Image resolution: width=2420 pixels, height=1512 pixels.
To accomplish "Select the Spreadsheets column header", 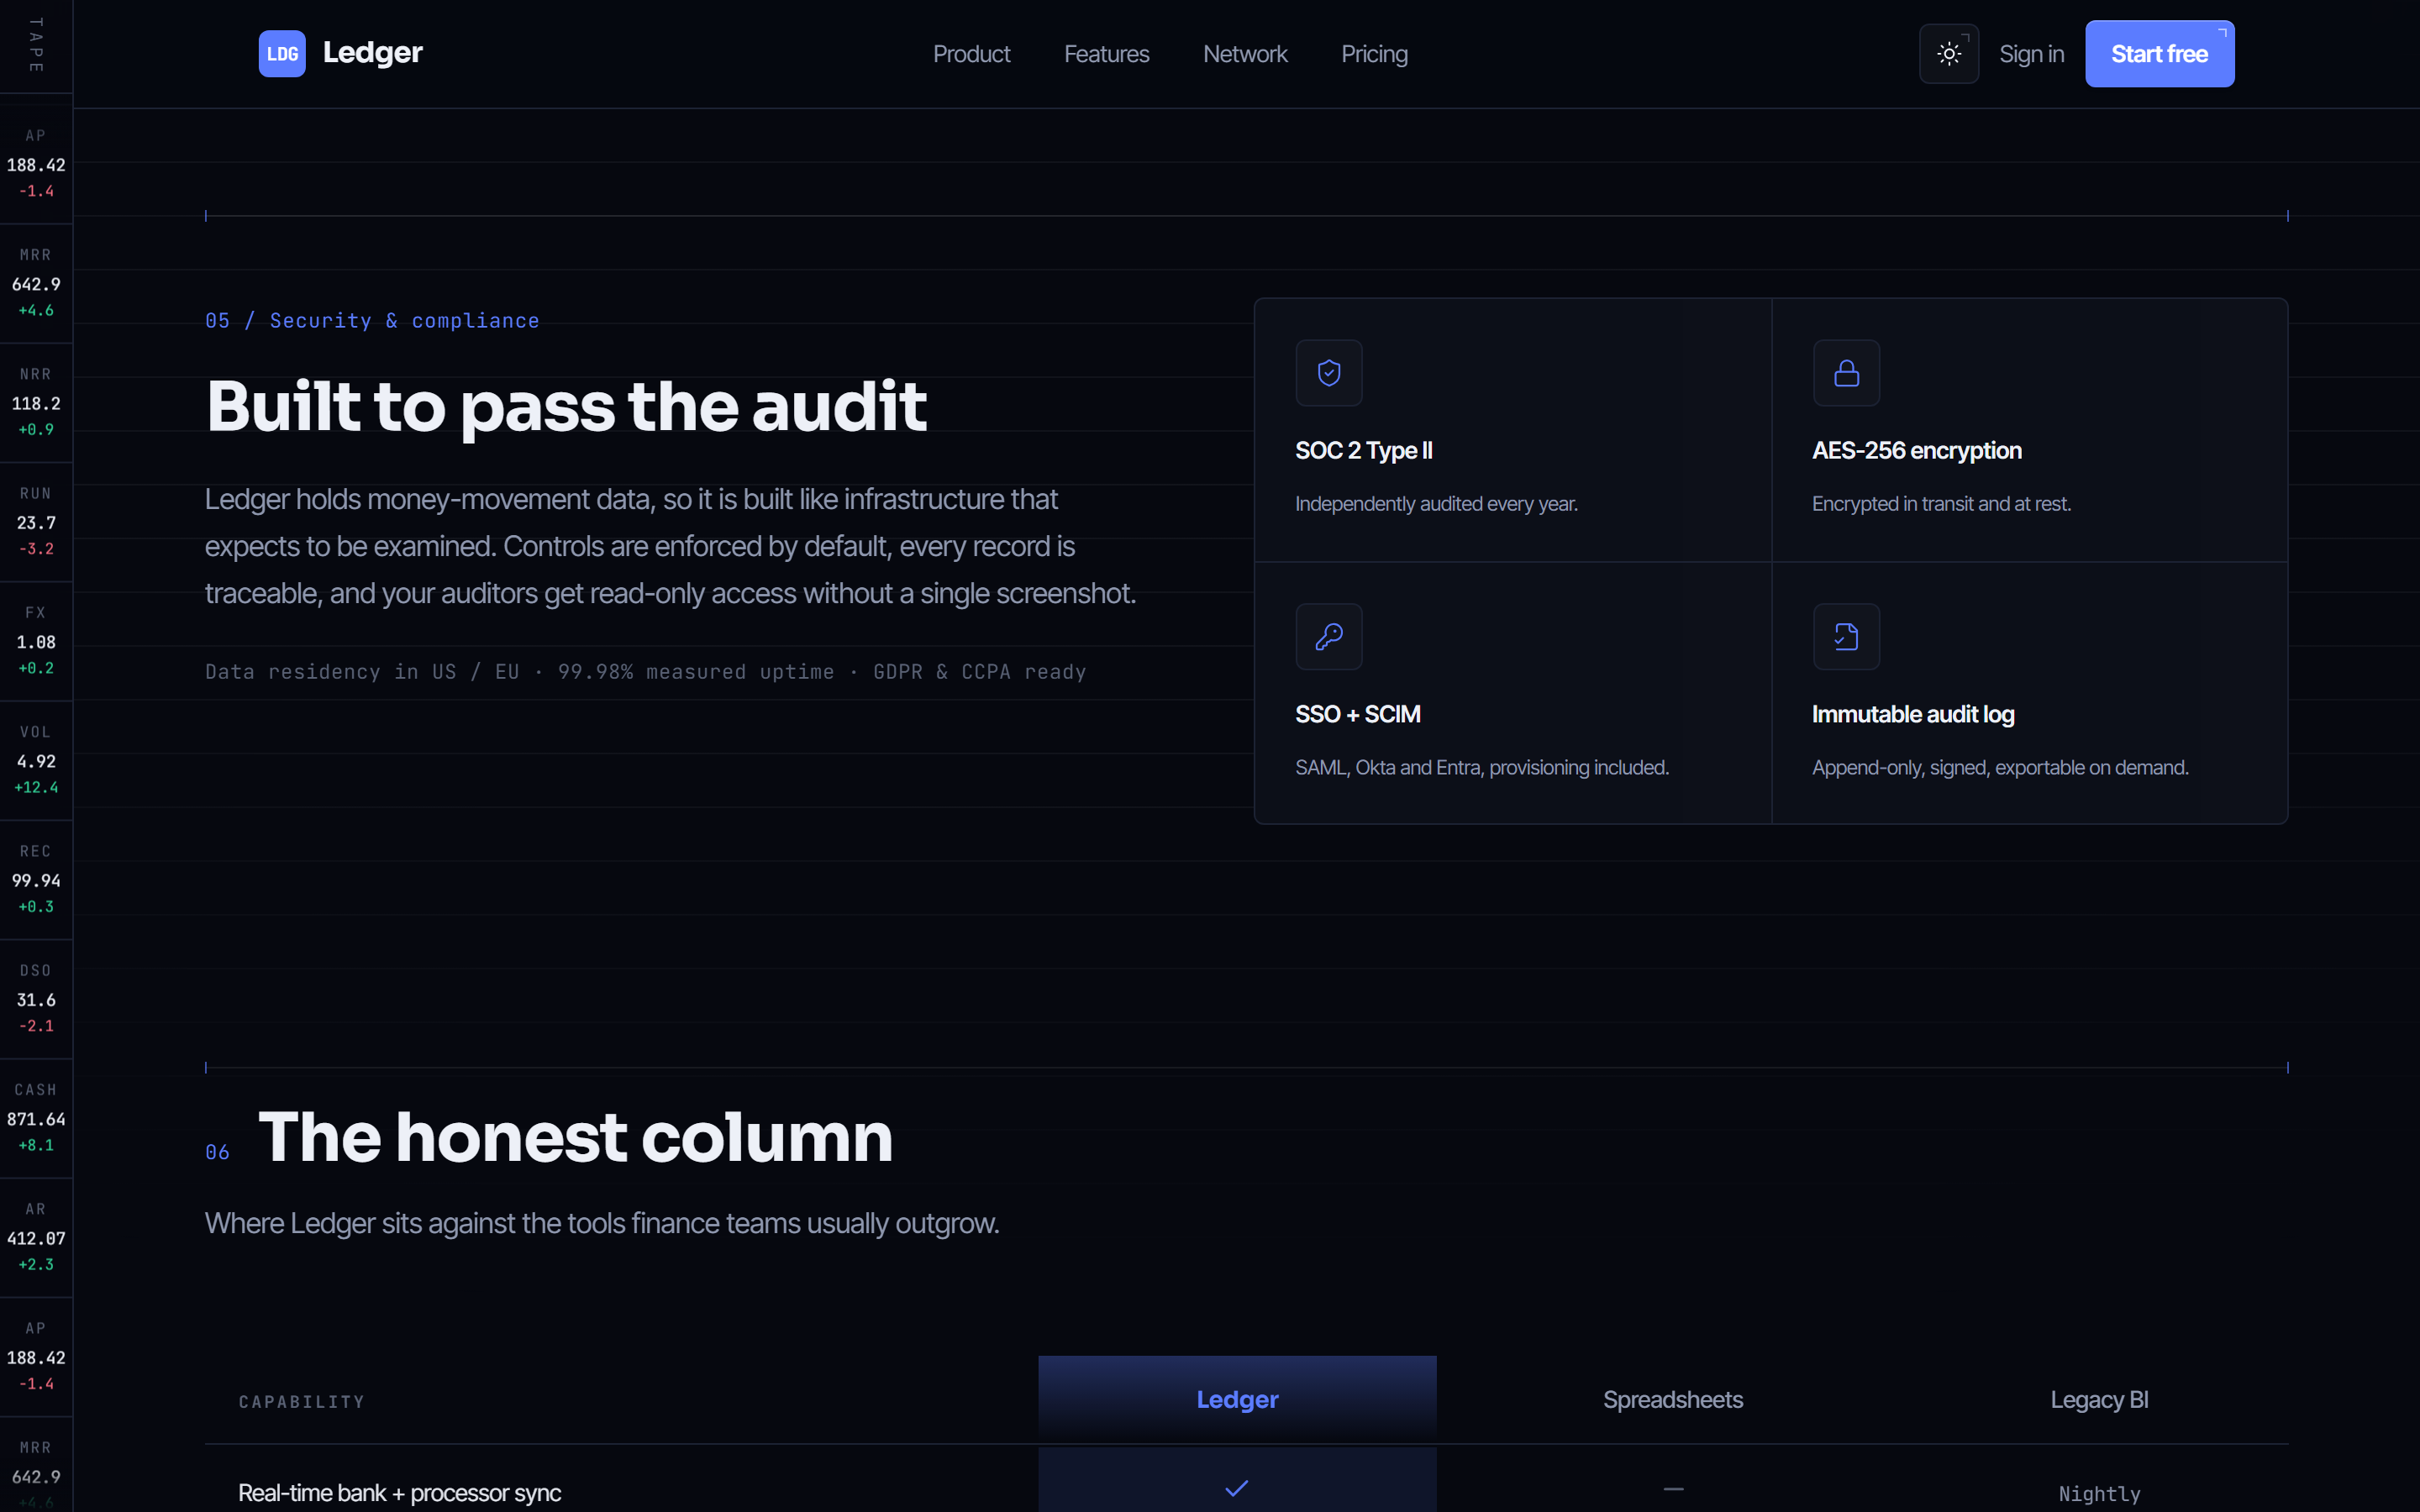I will coord(1672,1400).
